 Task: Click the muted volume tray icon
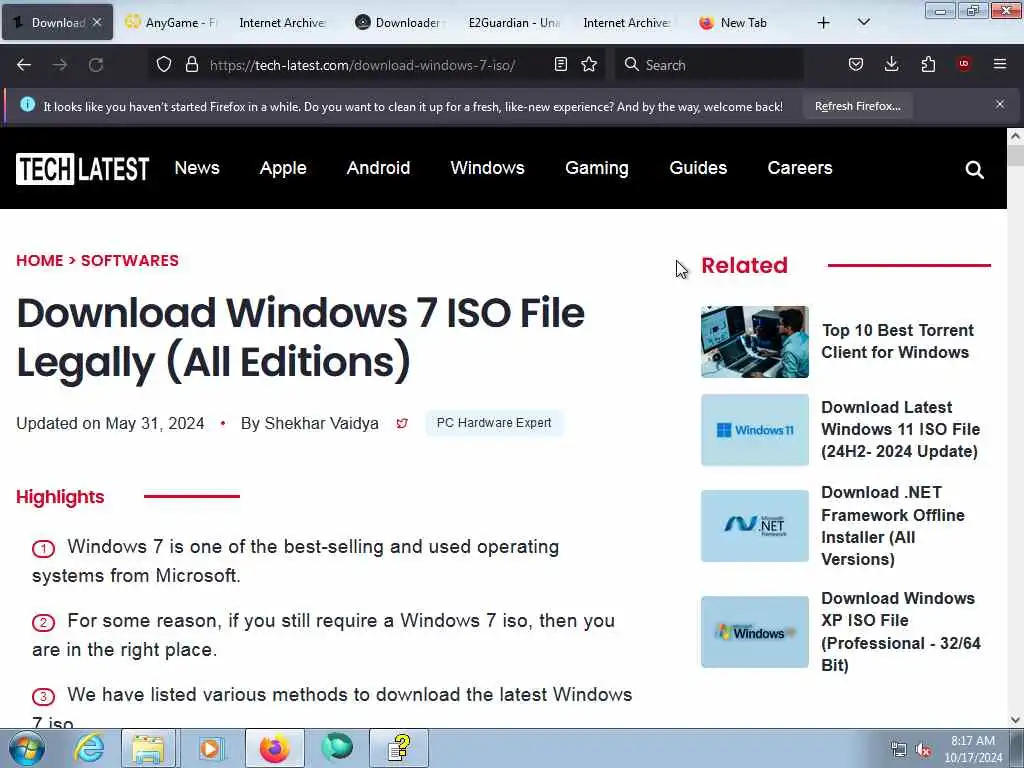(923, 750)
